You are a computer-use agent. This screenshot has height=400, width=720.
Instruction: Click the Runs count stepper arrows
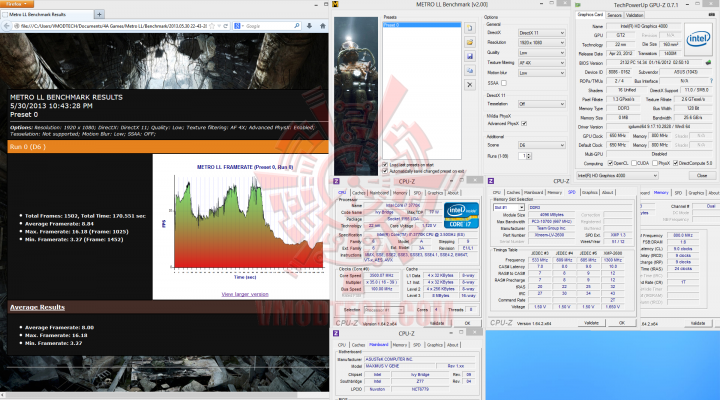tap(529, 156)
